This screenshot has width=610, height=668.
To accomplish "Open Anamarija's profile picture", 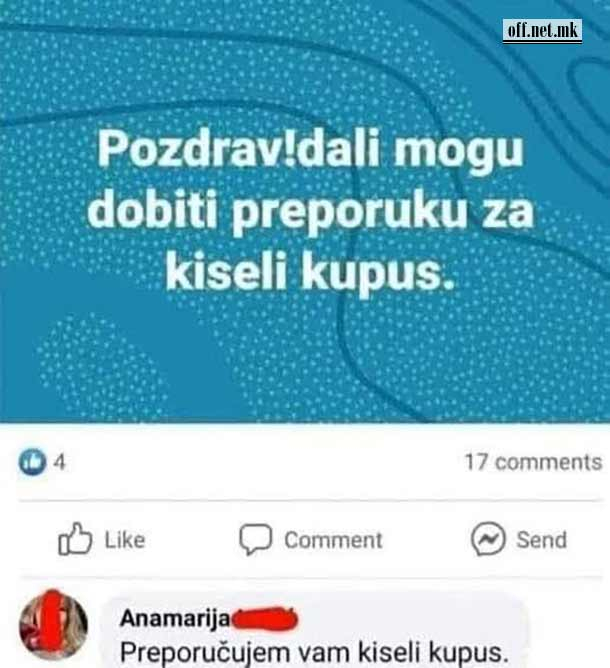I will pos(54,626).
